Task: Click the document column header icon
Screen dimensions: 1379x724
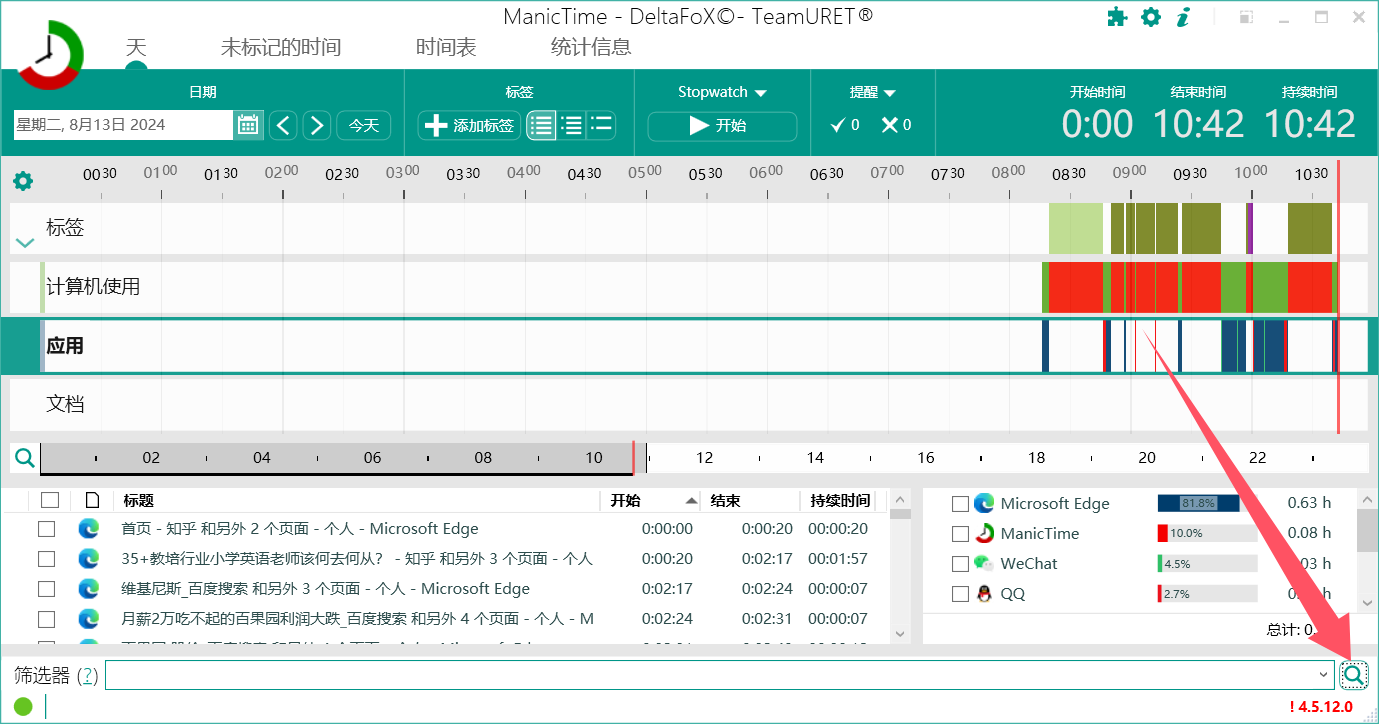Action: click(93, 500)
